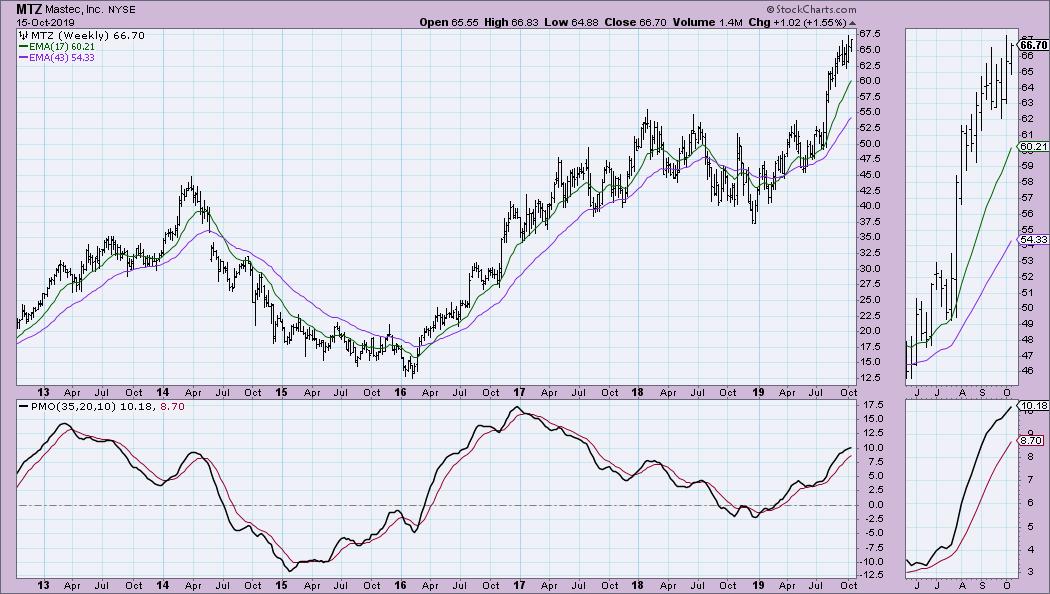Click the 10.18 PMO tag in zoom panel
The image size is (1050, 594).
pyautogui.click(x=1033, y=405)
